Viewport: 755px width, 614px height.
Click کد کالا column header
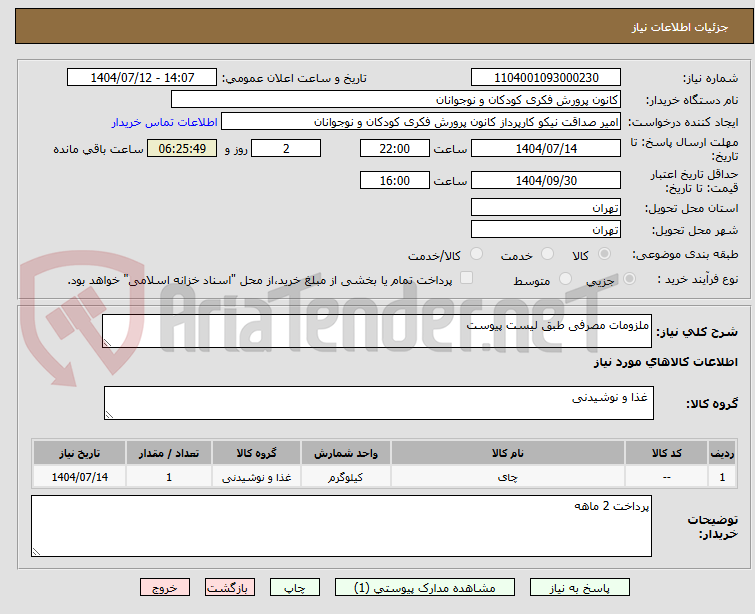(666, 453)
